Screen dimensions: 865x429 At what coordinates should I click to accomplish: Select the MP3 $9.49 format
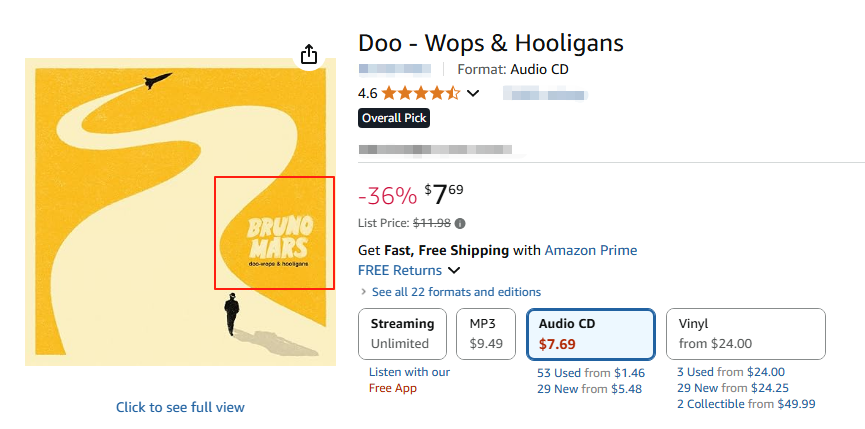click(x=485, y=334)
